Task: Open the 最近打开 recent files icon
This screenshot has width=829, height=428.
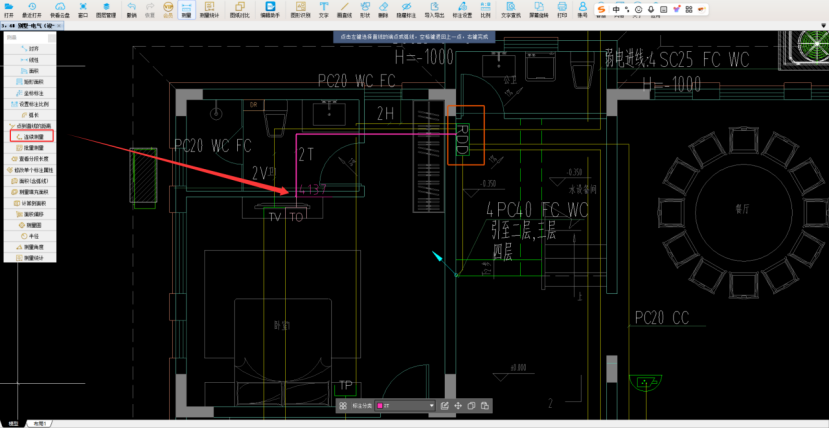Action: pos(31,10)
